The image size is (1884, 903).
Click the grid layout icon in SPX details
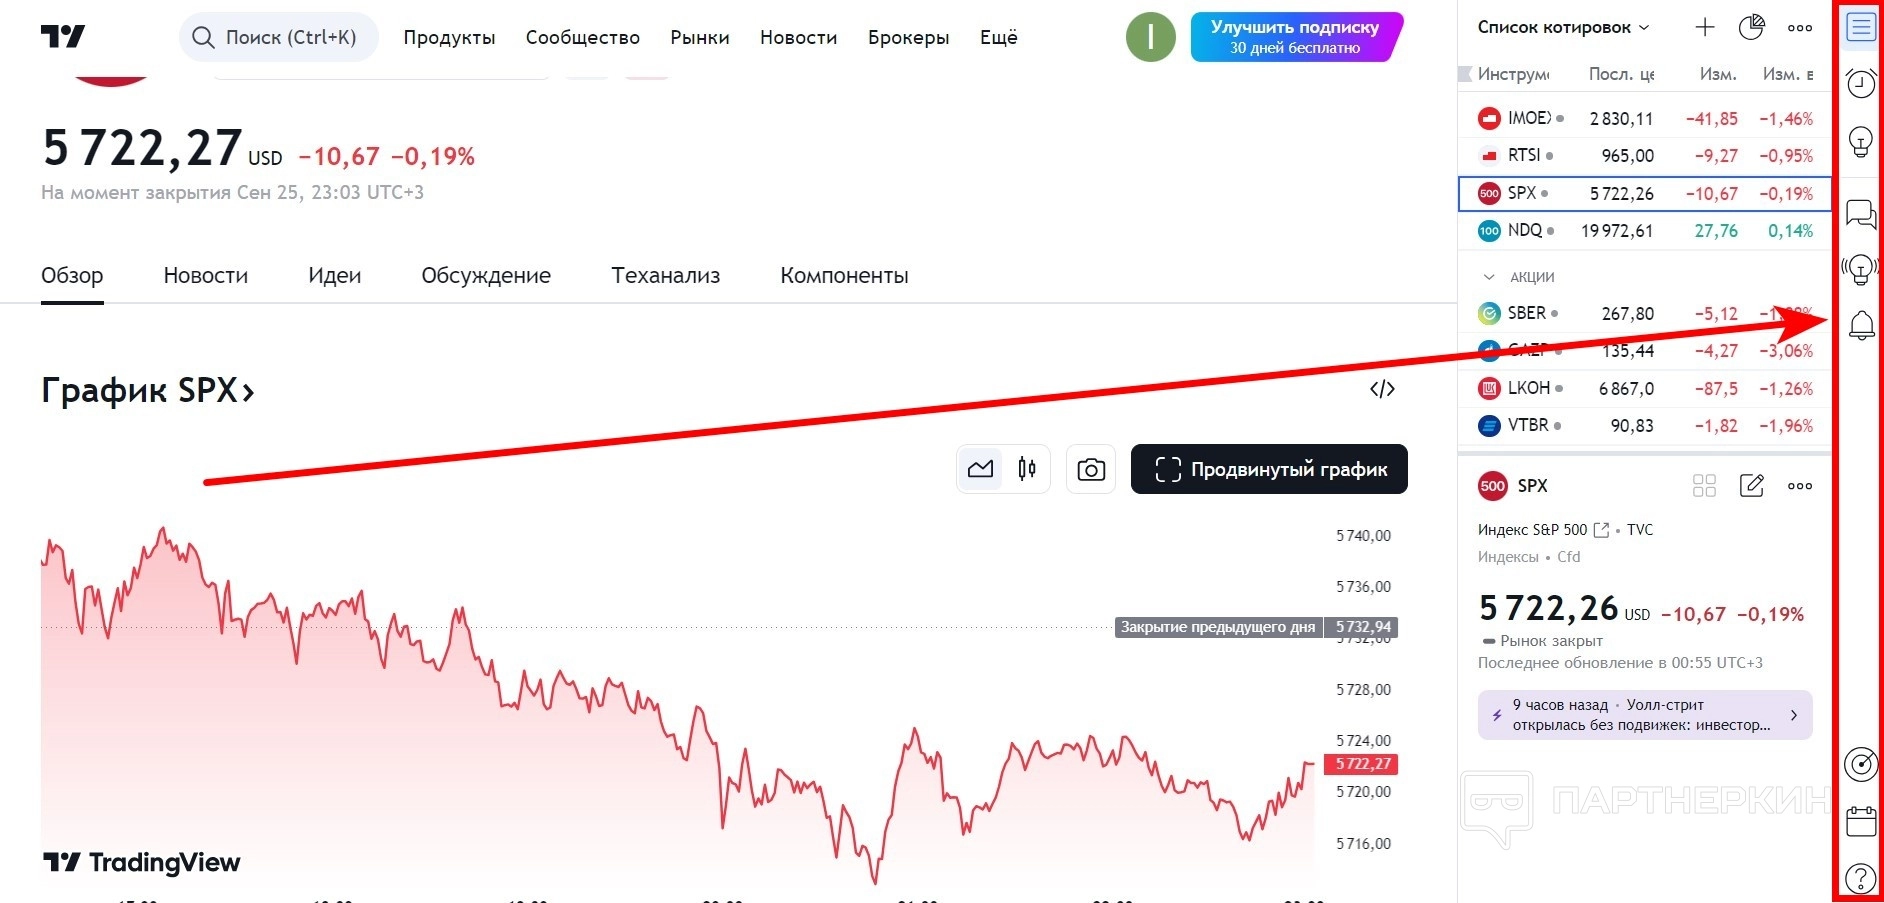[1704, 486]
